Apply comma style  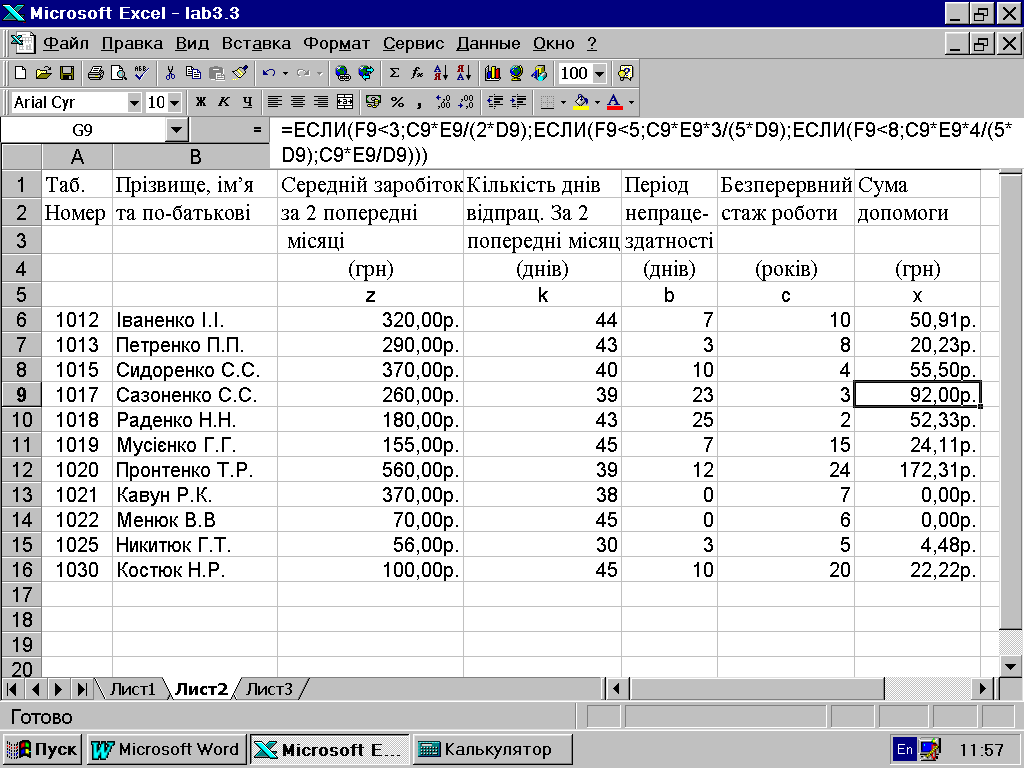point(420,102)
